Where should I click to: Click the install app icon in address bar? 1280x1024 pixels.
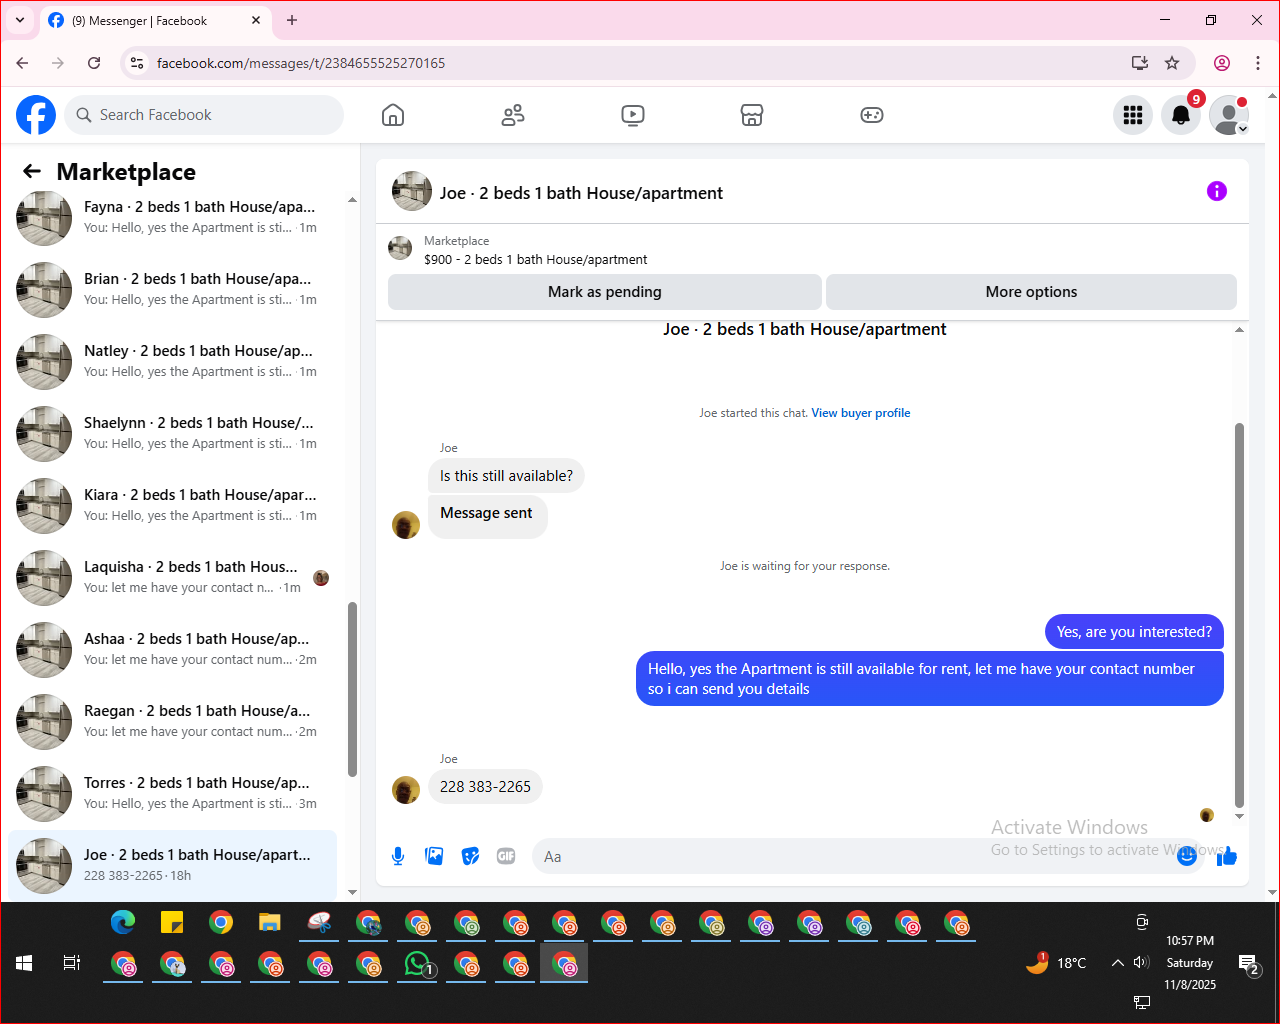[x=1140, y=63]
